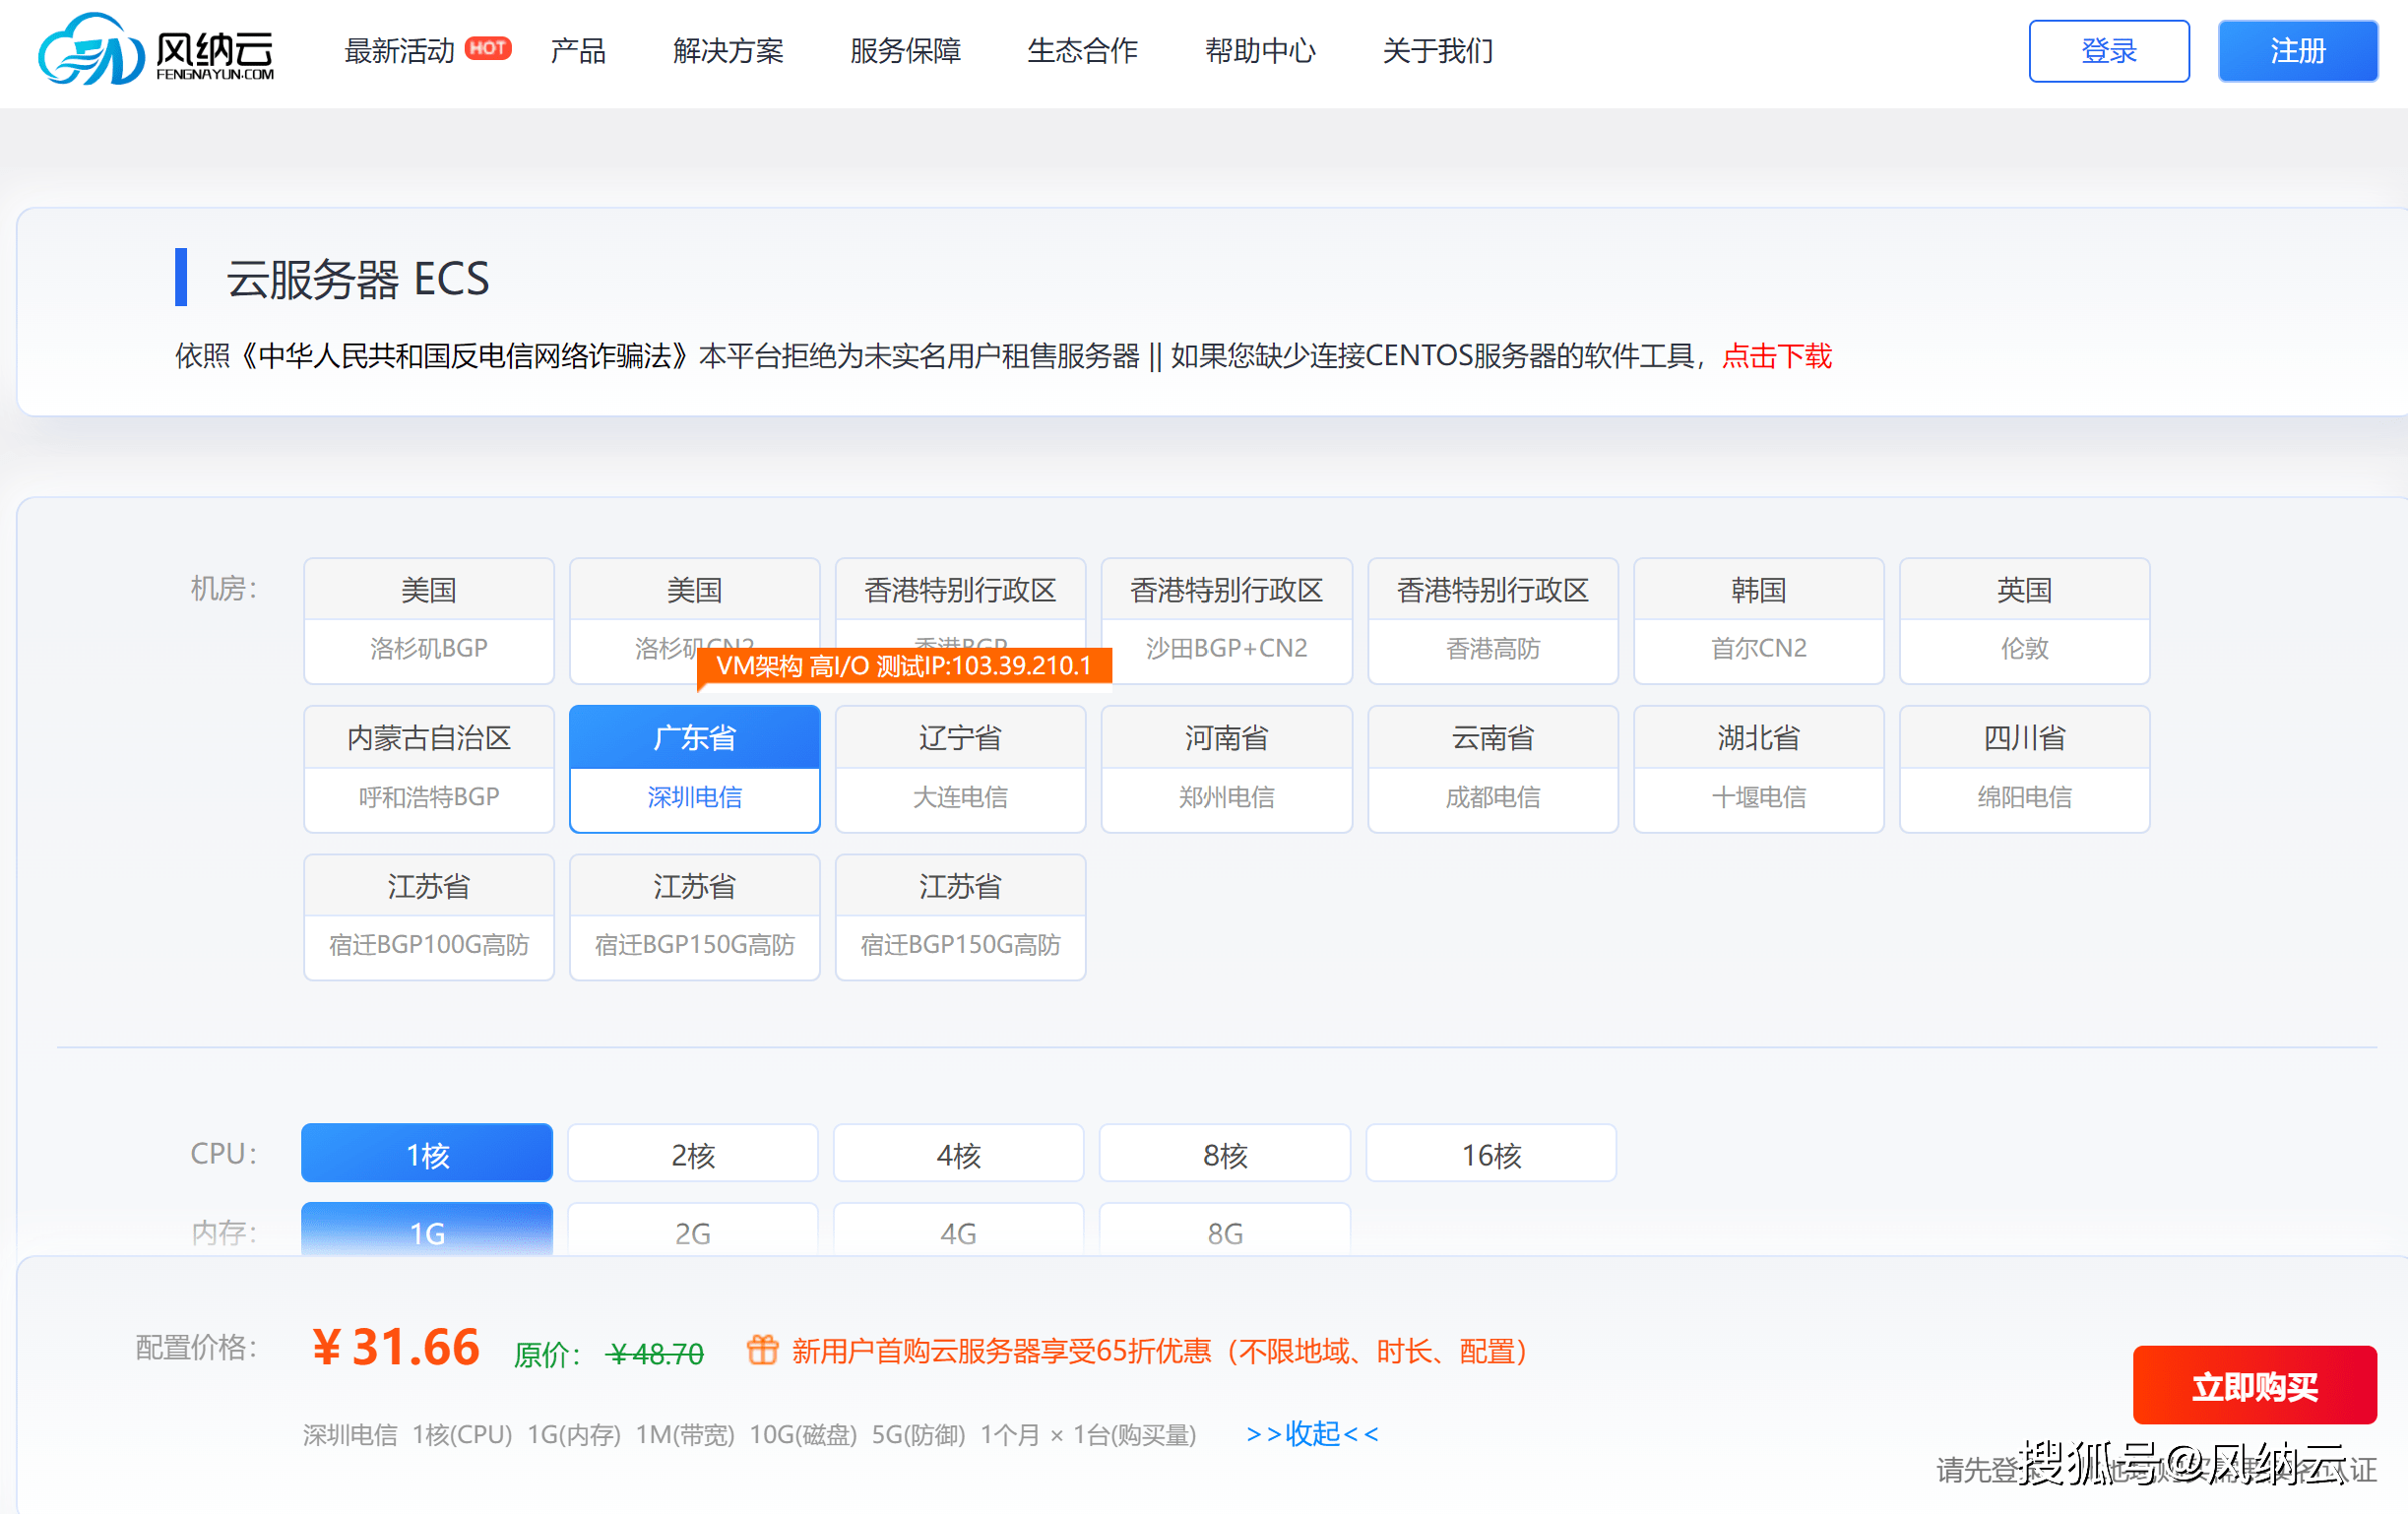Image resolution: width=2408 pixels, height=1514 pixels.
Task: Select the 香港特别行政区 沙田BGP+CN2 datacenter
Action: tap(1227, 621)
